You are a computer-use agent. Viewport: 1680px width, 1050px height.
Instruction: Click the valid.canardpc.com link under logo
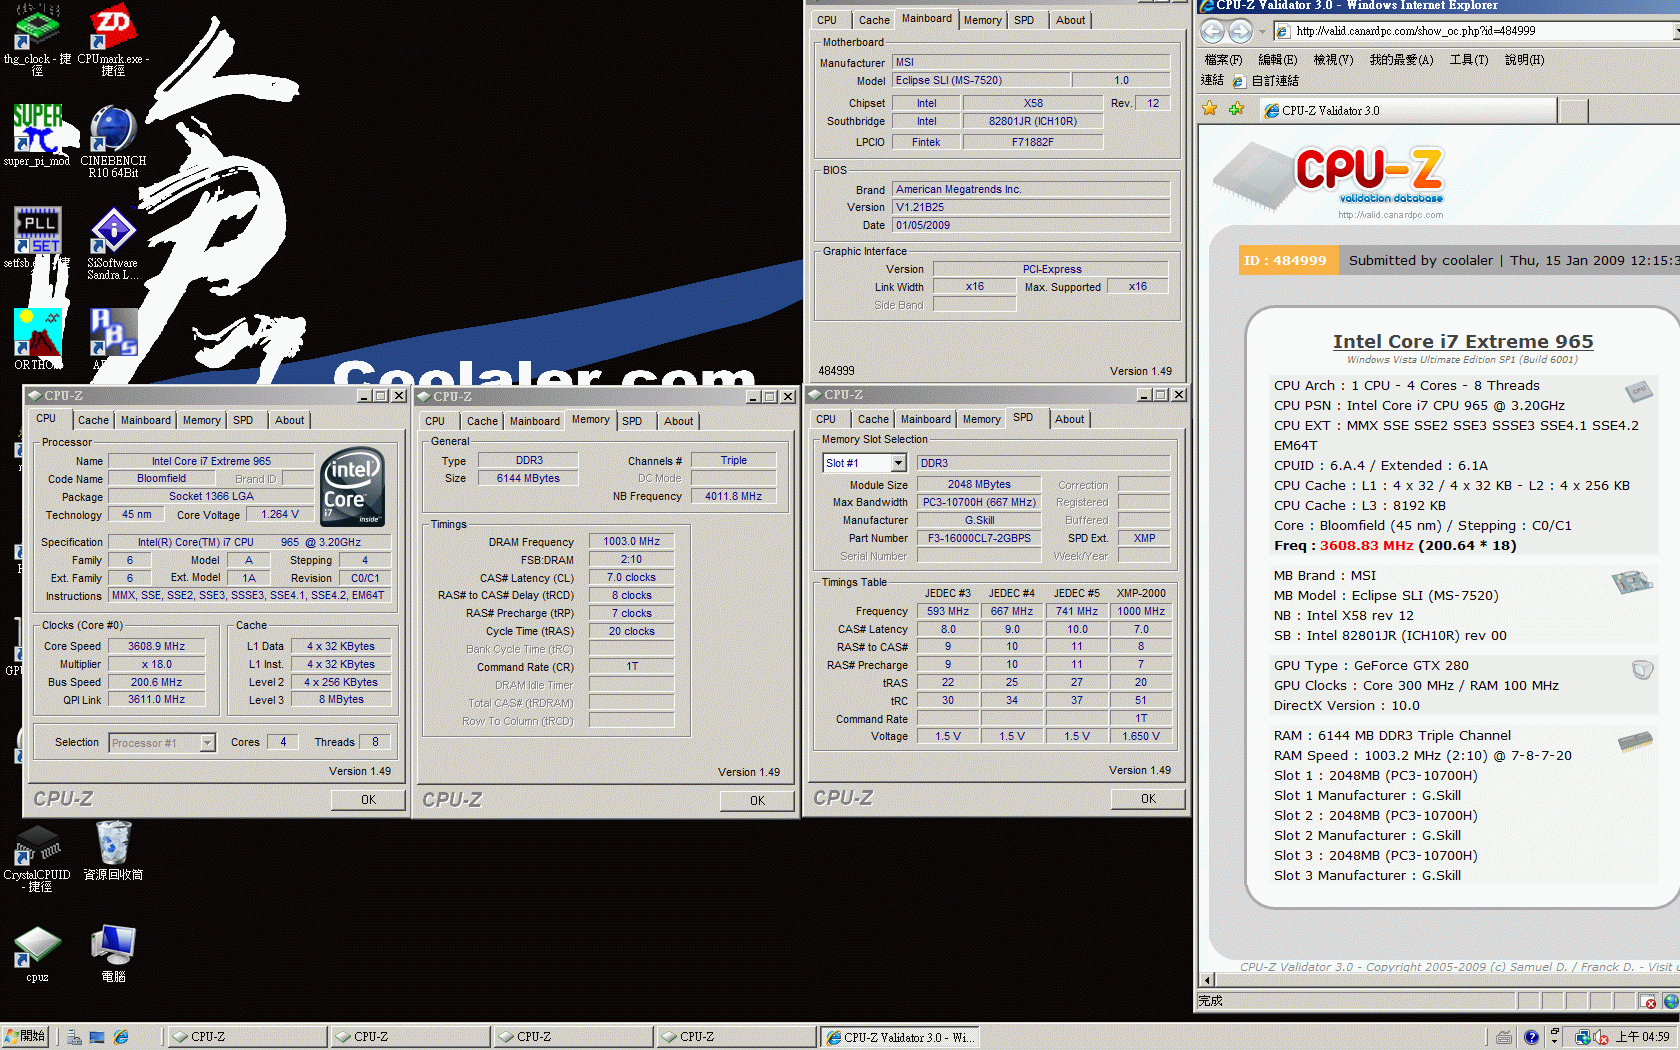1390,215
